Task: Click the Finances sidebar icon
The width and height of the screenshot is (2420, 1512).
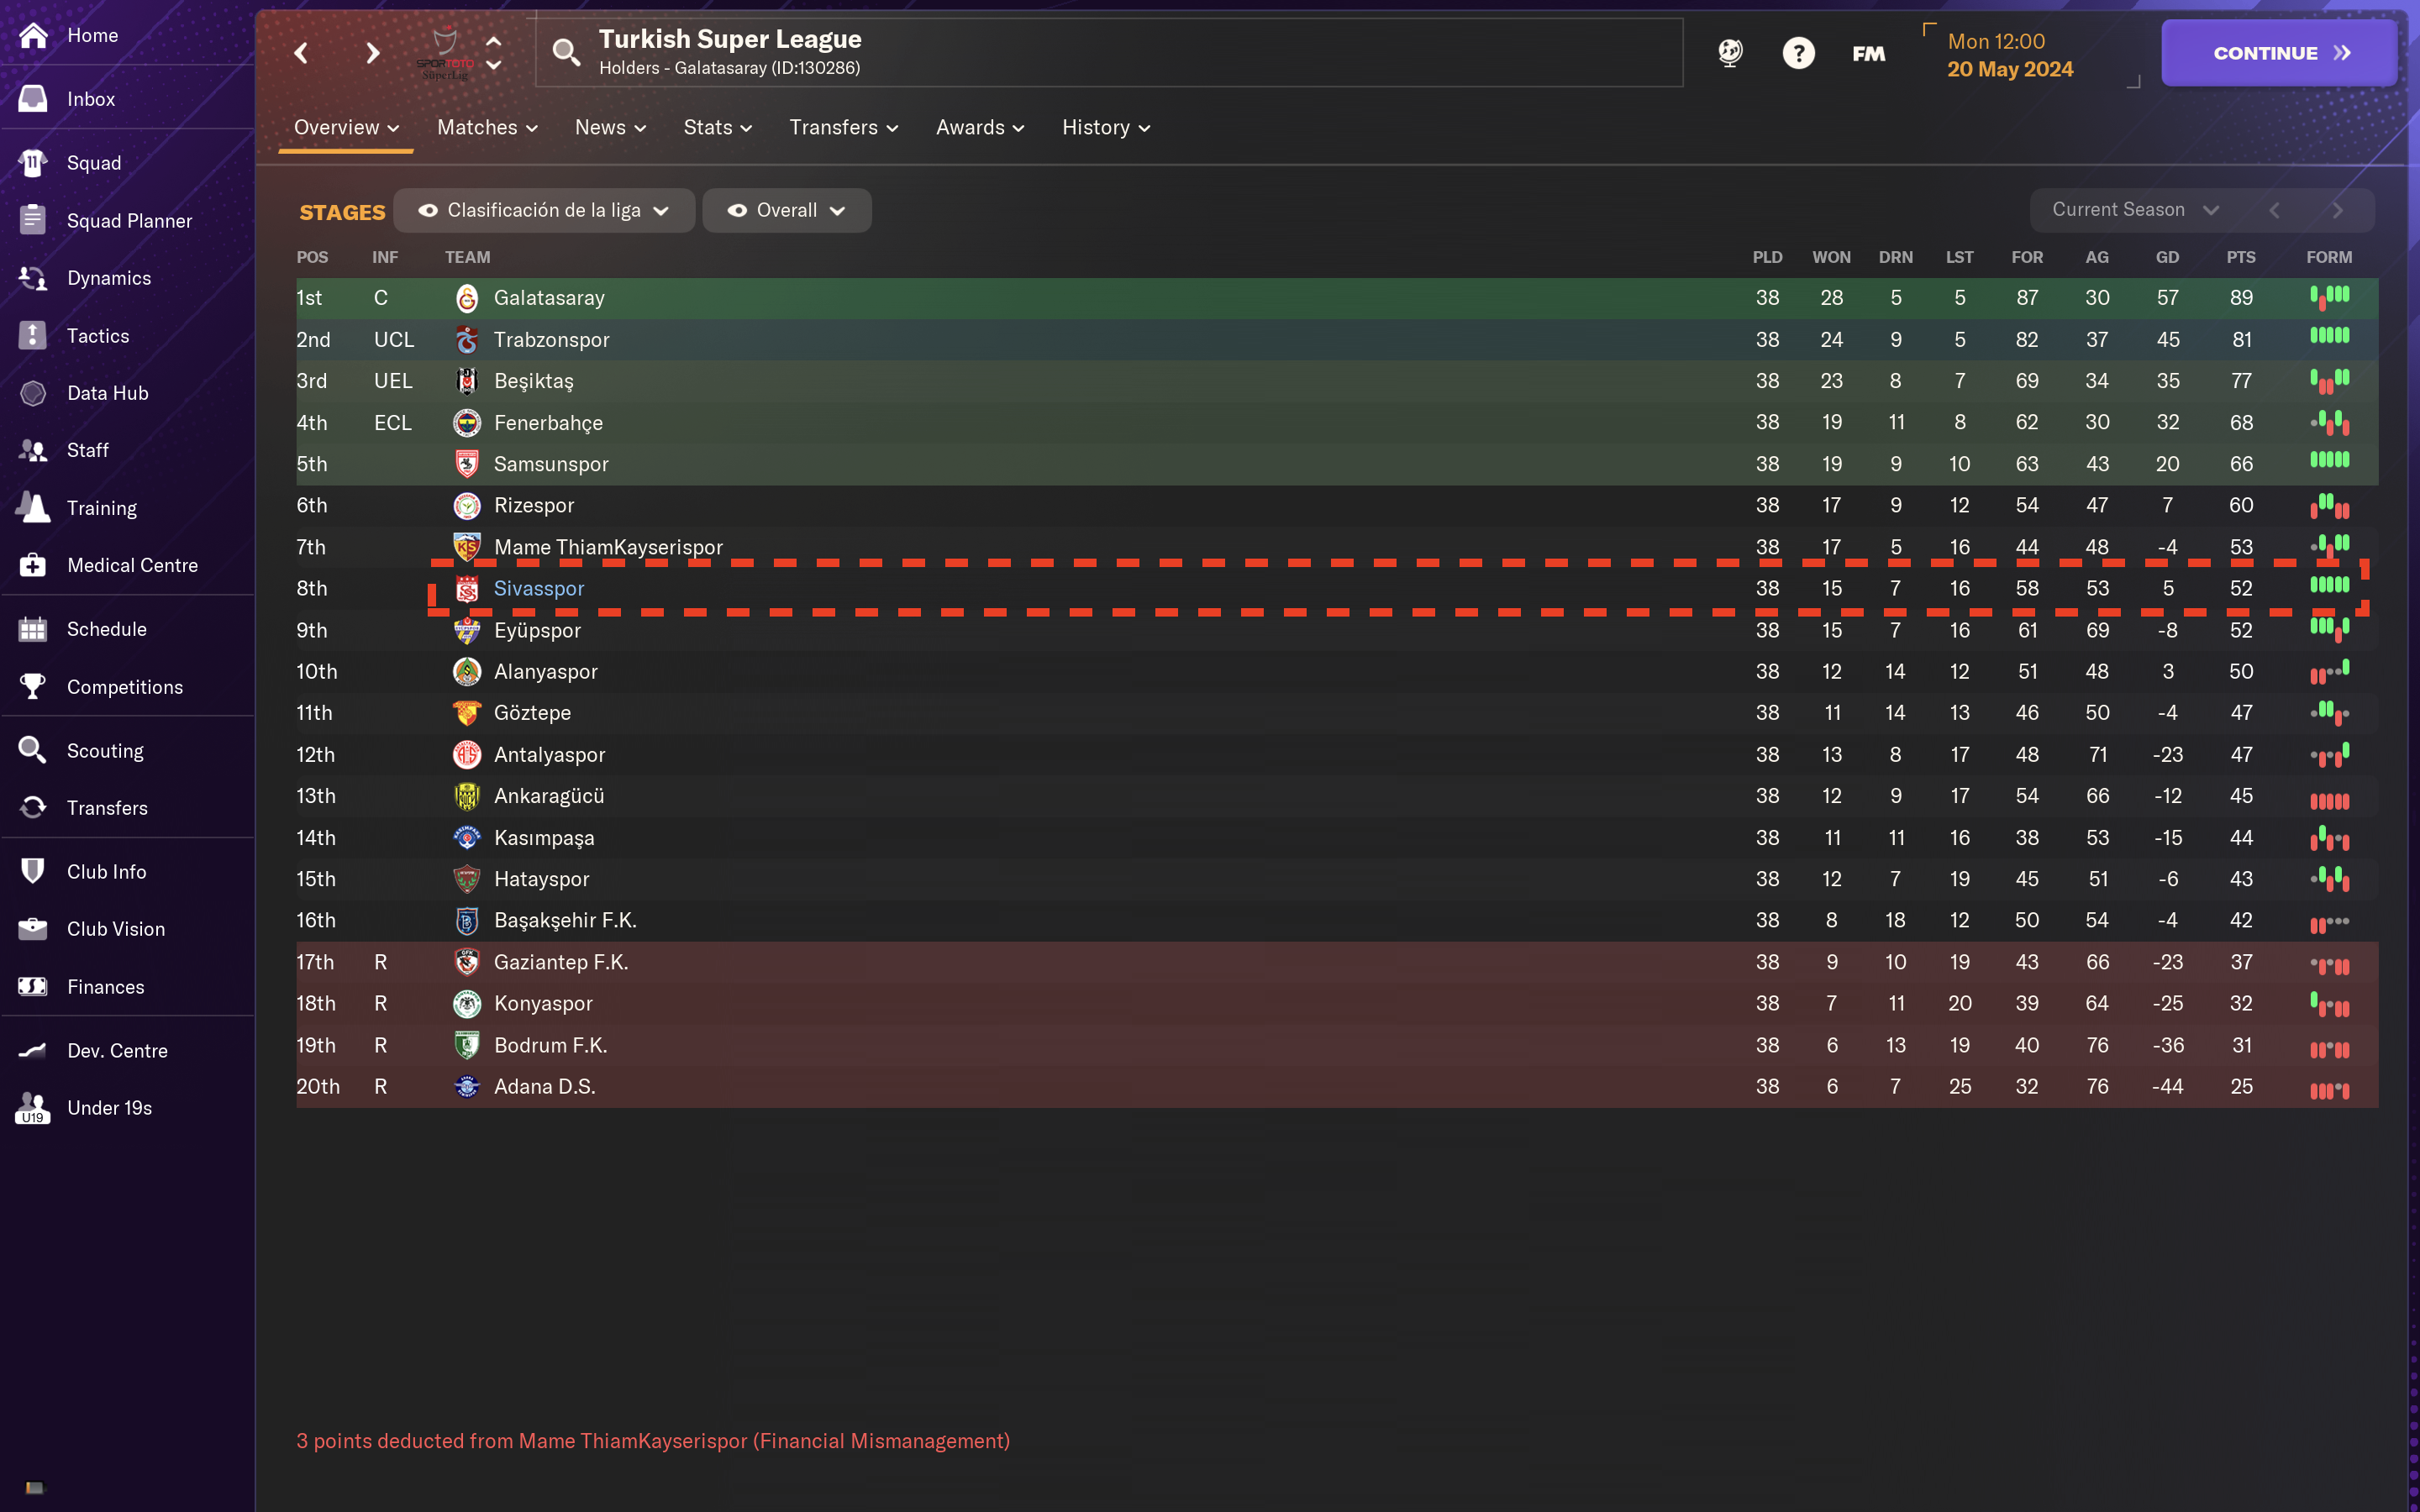Action: click(x=104, y=986)
